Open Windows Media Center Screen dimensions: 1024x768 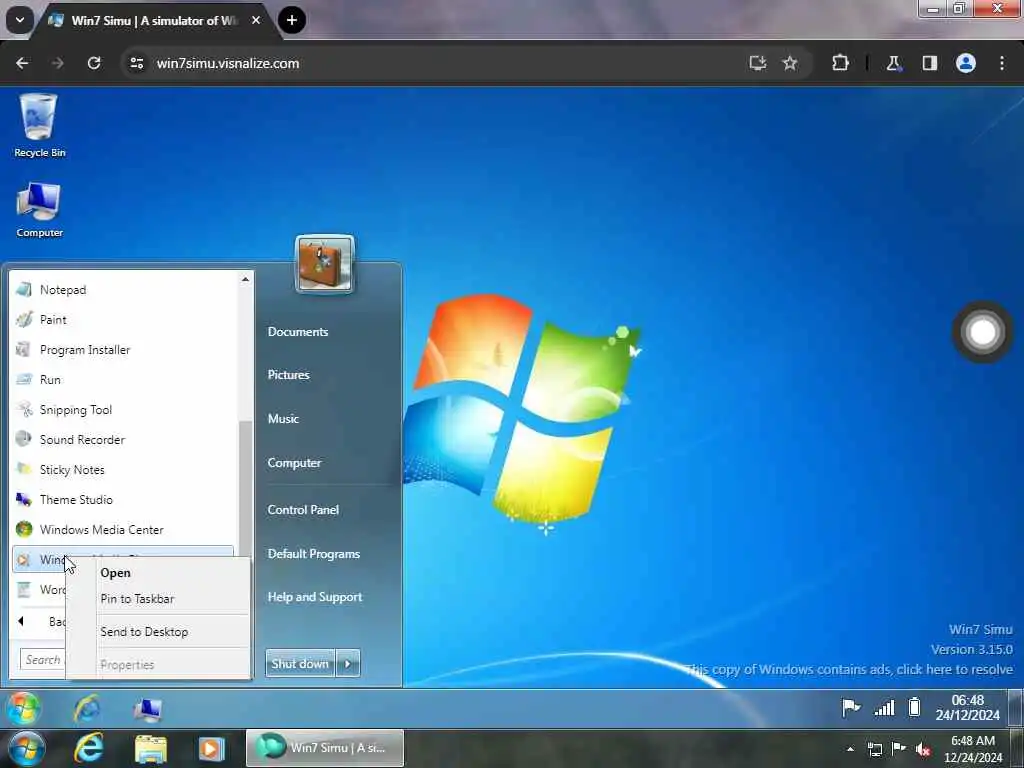pyautogui.click(x=123, y=530)
